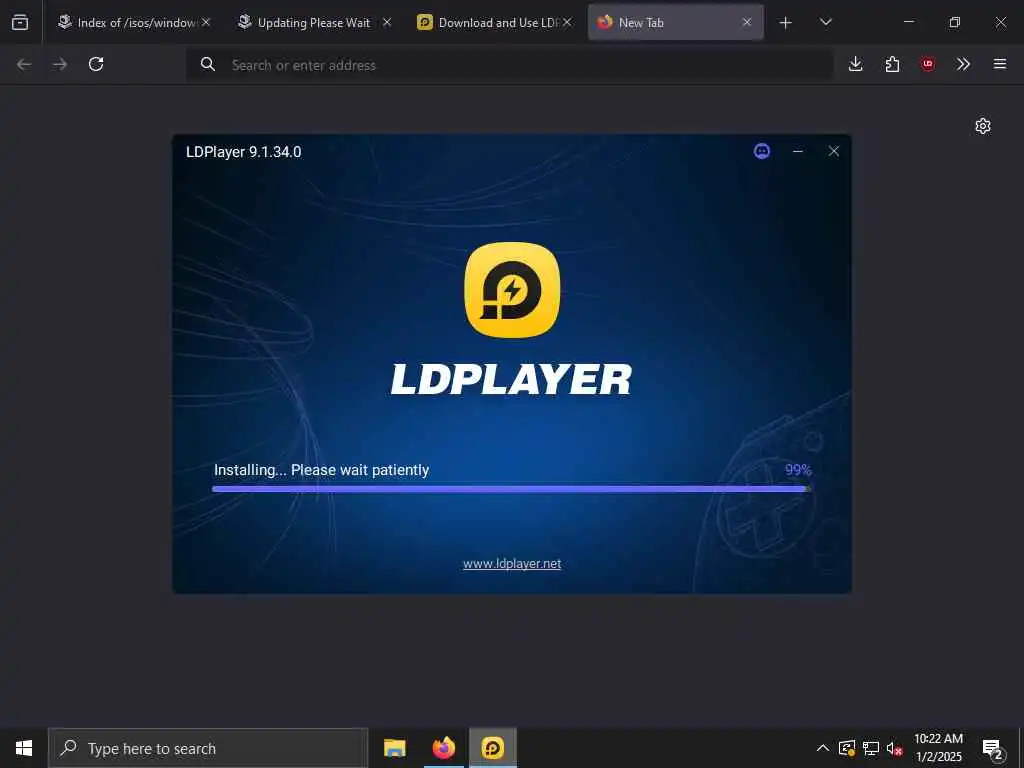Open the Windows Start menu
Screen dimensions: 1024x768
[x=24, y=748]
